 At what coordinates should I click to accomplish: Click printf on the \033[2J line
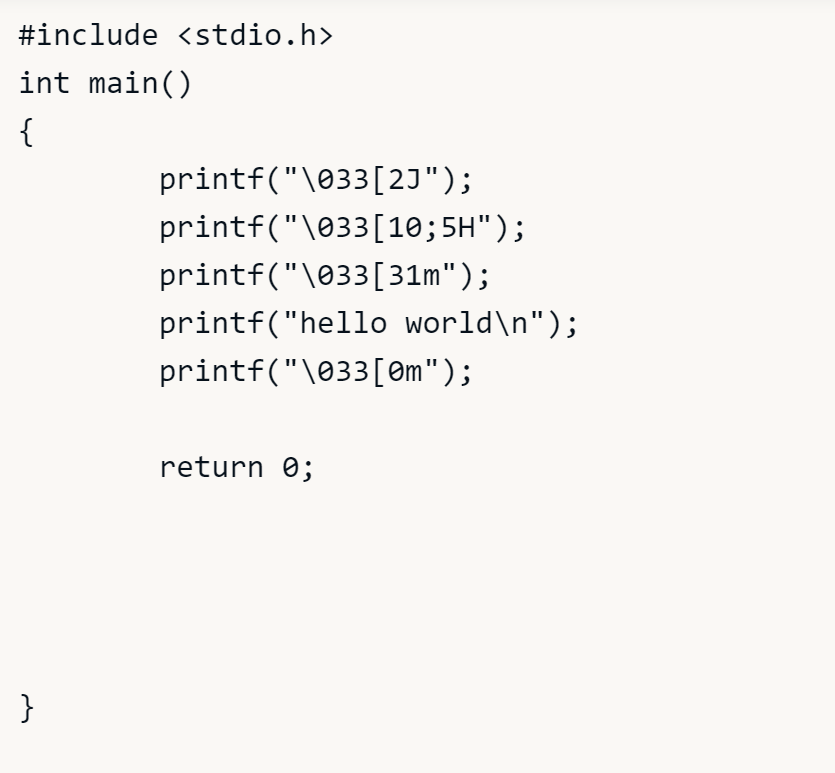[212, 180]
